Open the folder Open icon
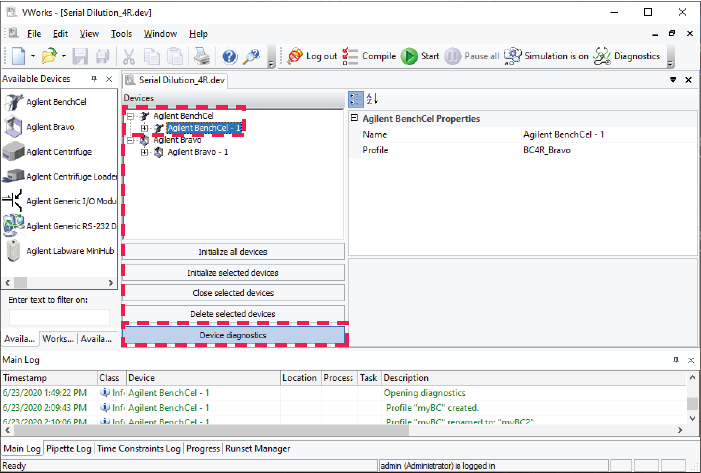The height and width of the screenshot is (473, 701). [49, 56]
